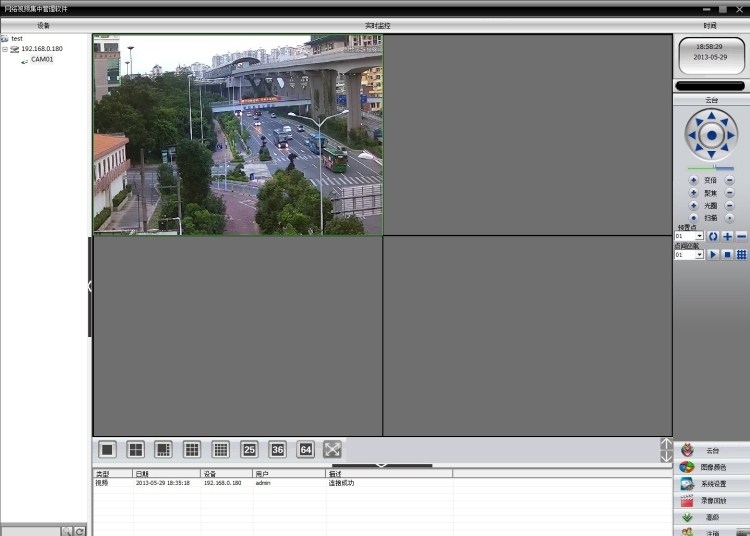Collapse the 192.168.0.180 device node
Image resolution: width=750 pixels, height=536 pixels.
tap(5, 49)
